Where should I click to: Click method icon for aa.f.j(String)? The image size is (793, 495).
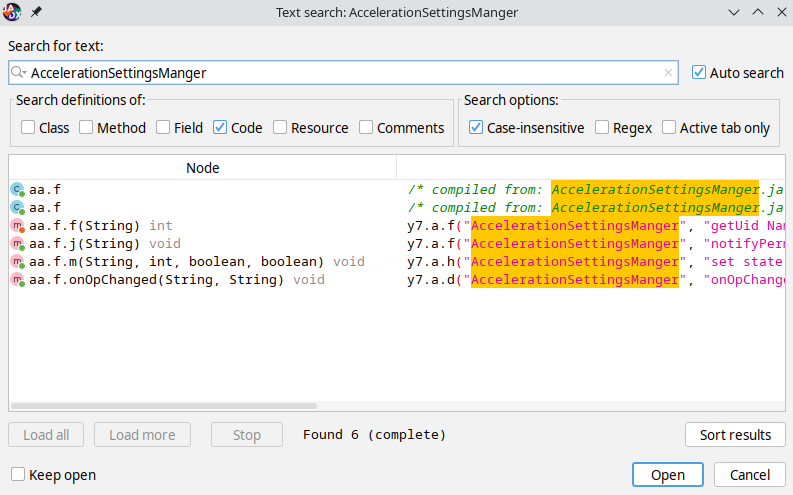coord(18,244)
